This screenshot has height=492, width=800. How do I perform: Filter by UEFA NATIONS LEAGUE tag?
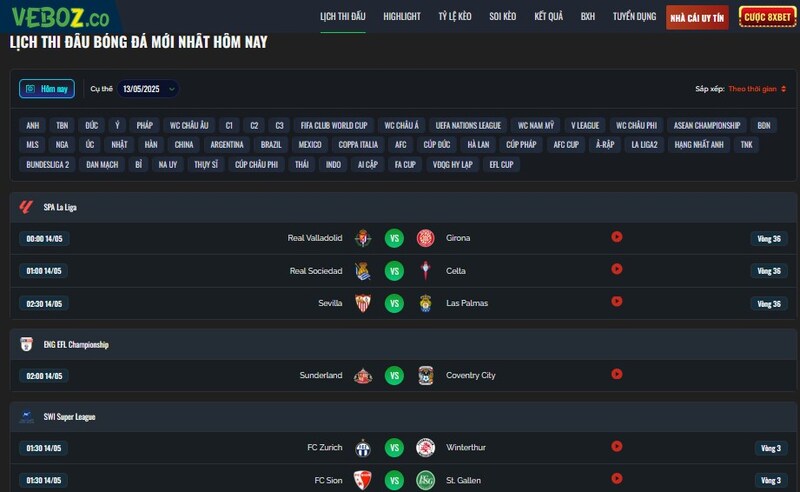(x=468, y=126)
